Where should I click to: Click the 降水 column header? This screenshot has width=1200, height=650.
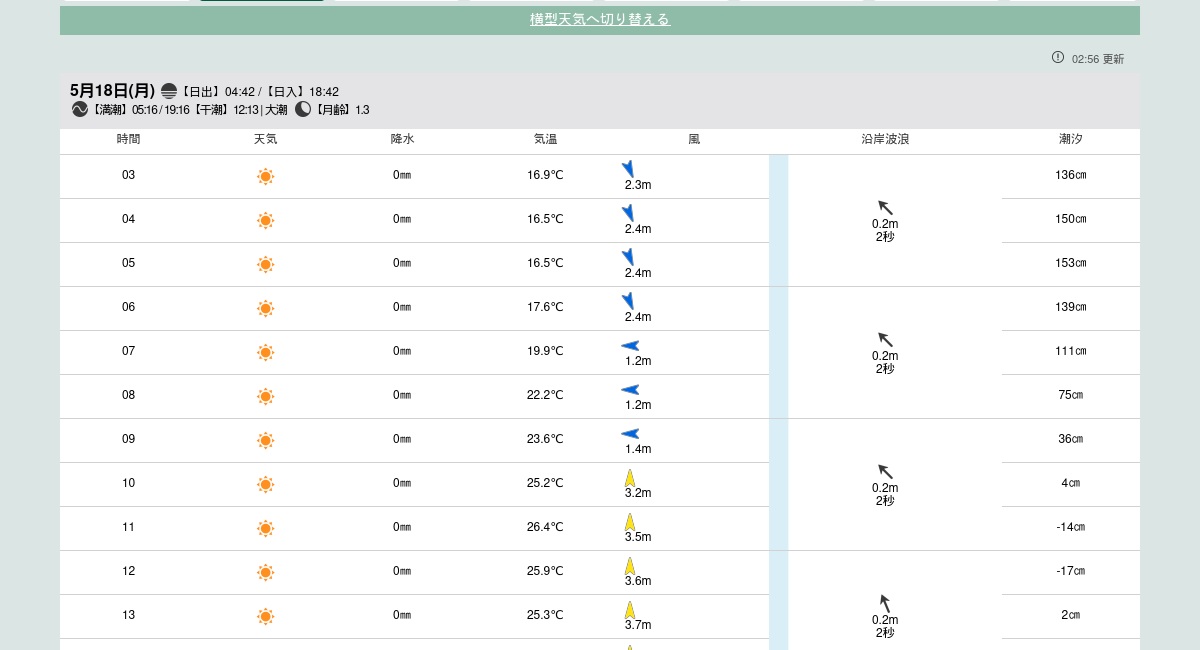click(402, 140)
